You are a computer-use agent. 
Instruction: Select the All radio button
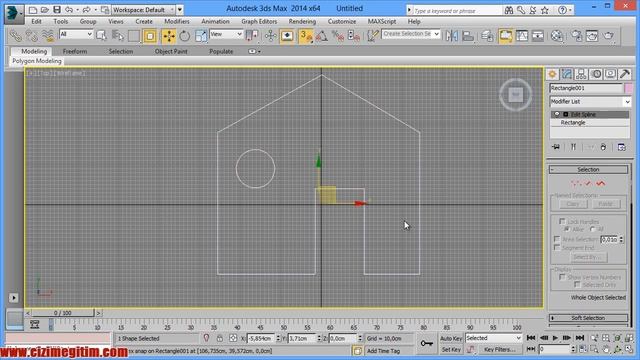pyautogui.click(x=593, y=229)
